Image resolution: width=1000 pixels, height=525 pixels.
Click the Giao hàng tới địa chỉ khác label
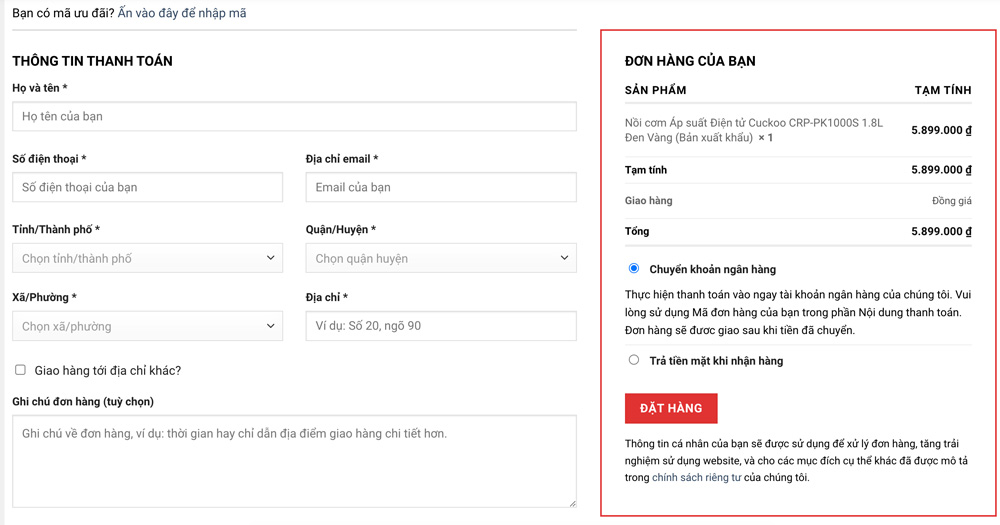click(x=108, y=371)
